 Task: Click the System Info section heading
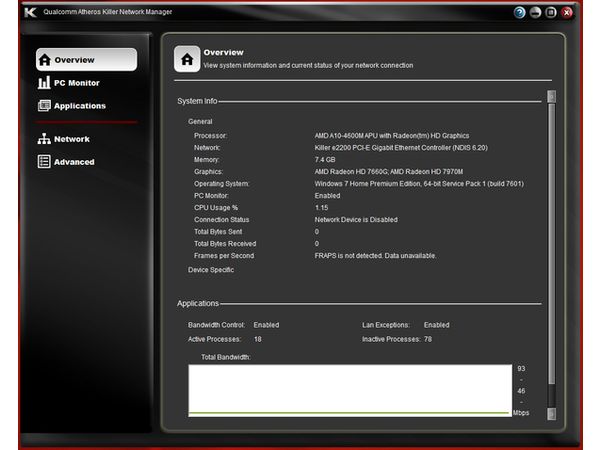pos(197,101)
